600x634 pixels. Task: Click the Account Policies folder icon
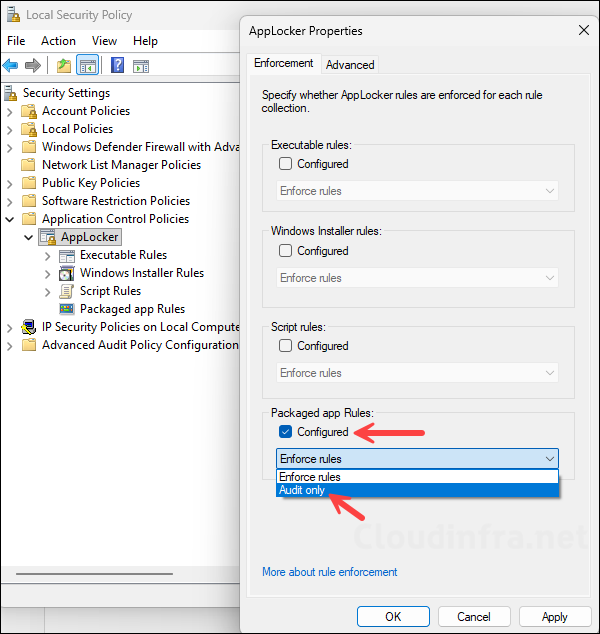29,111
